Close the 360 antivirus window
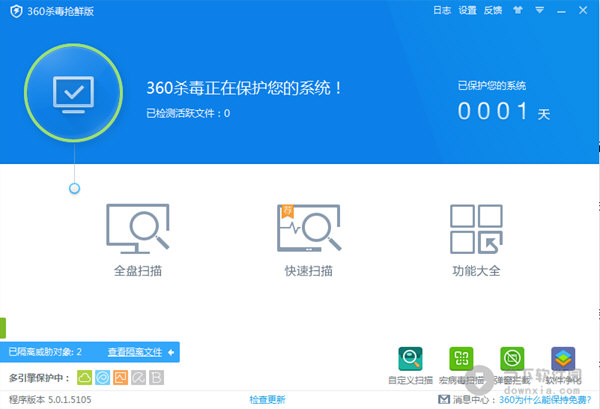 pyautogui.click(x=583, y=10)
